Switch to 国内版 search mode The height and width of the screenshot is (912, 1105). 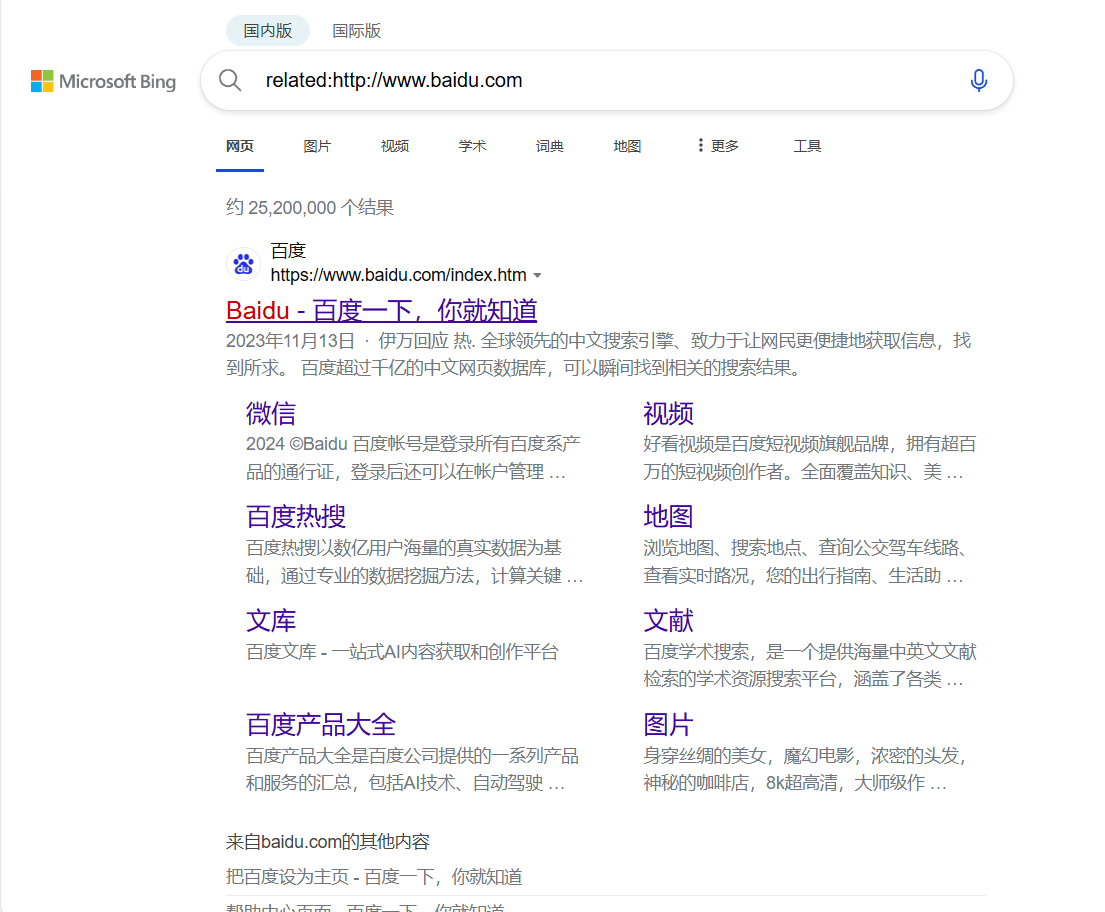click(268, 30)
